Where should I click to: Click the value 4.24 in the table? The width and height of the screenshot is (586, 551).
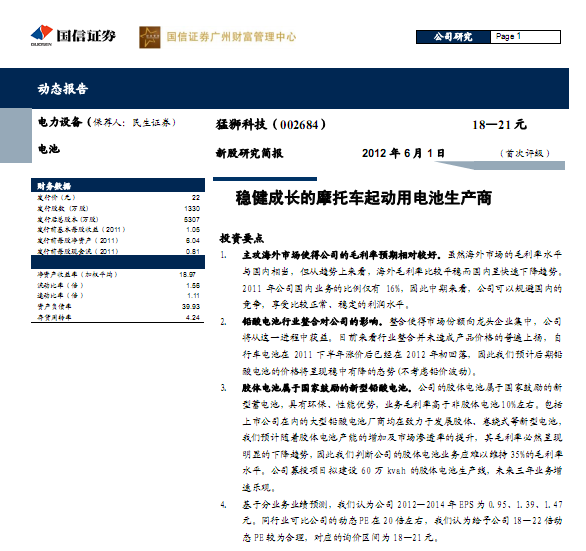193,317
